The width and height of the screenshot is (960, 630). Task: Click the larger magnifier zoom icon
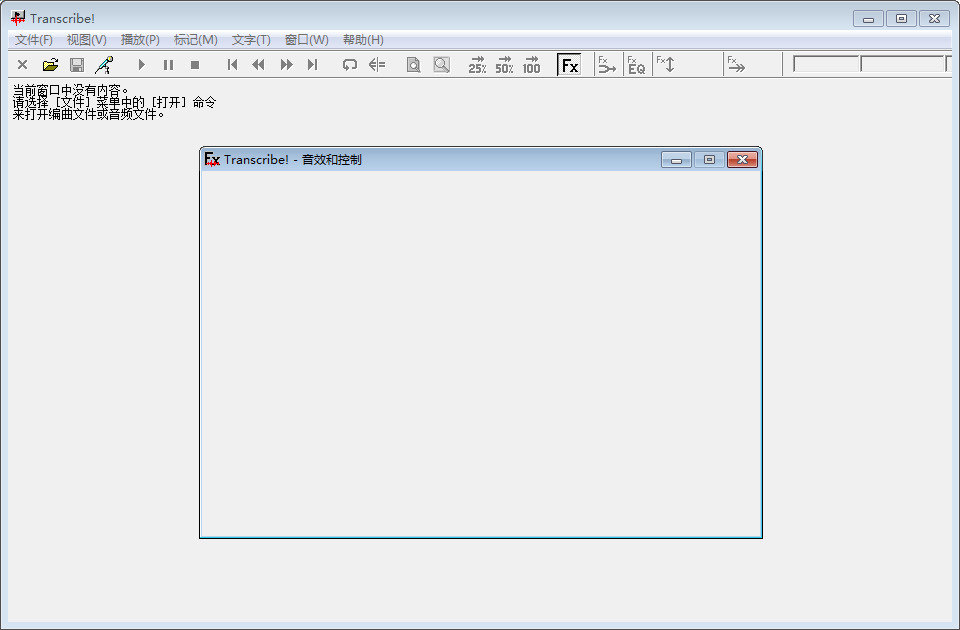pos(441,64)
